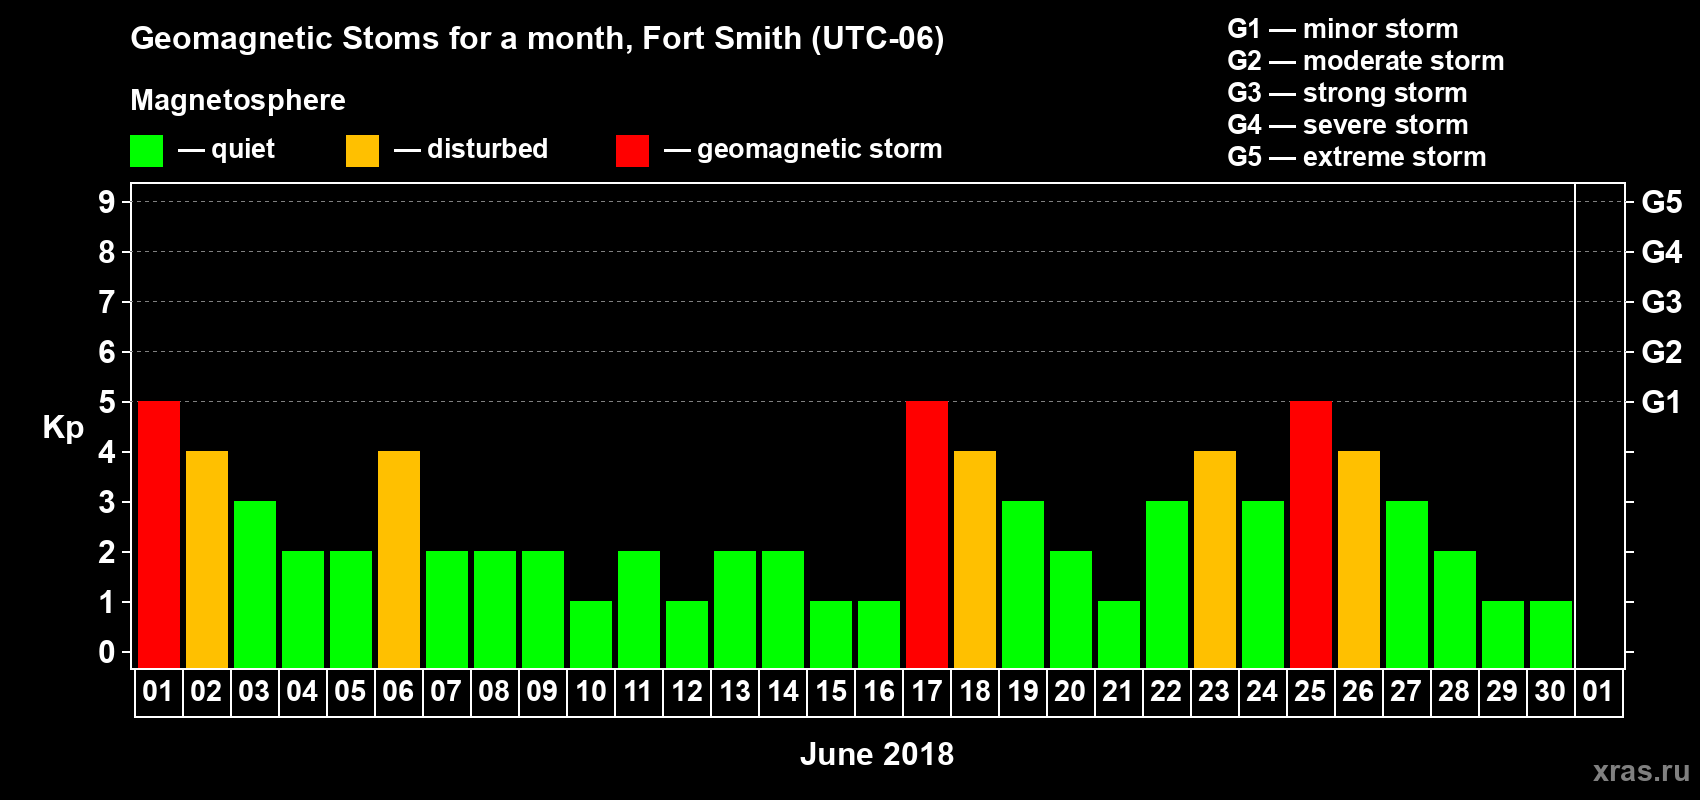Click 'G2 — moderate storm' legend line
The image size is (1700, 800).
tap(1366, 61)
